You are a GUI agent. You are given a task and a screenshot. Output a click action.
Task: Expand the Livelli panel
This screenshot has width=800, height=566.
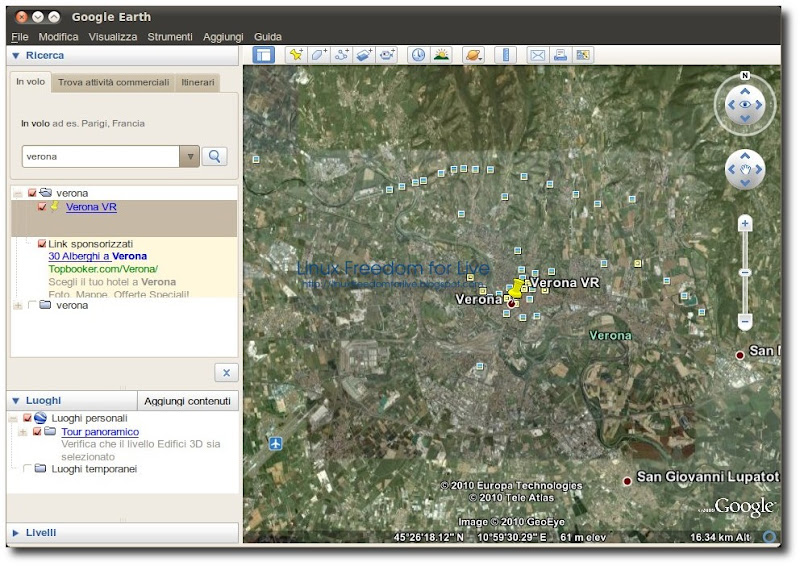point(16,532)
